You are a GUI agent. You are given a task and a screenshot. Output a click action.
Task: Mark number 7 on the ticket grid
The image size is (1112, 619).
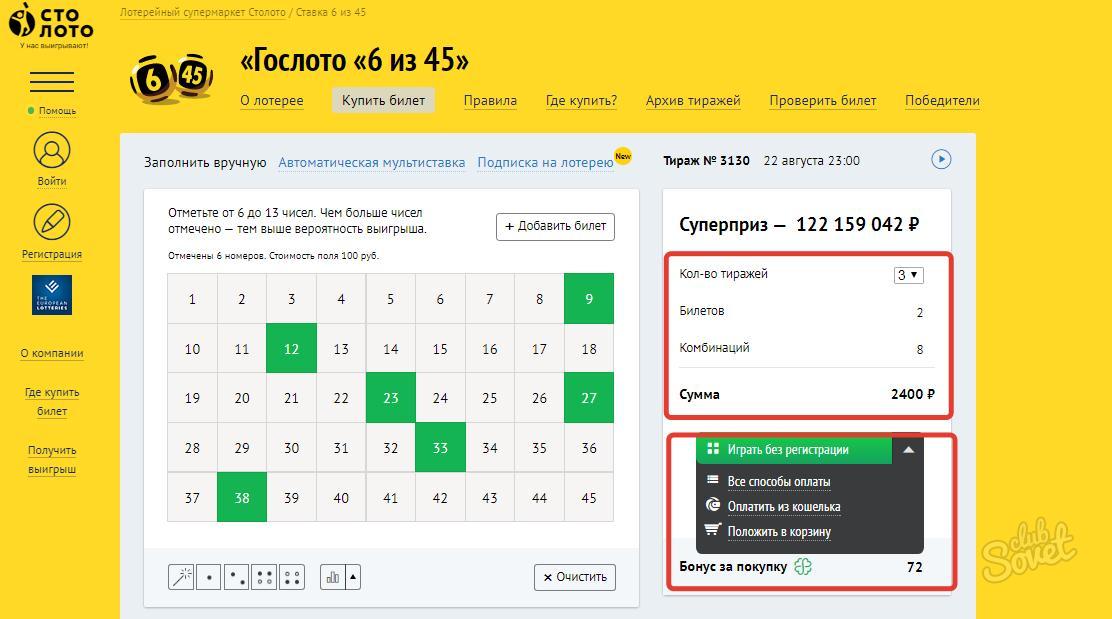490,299
